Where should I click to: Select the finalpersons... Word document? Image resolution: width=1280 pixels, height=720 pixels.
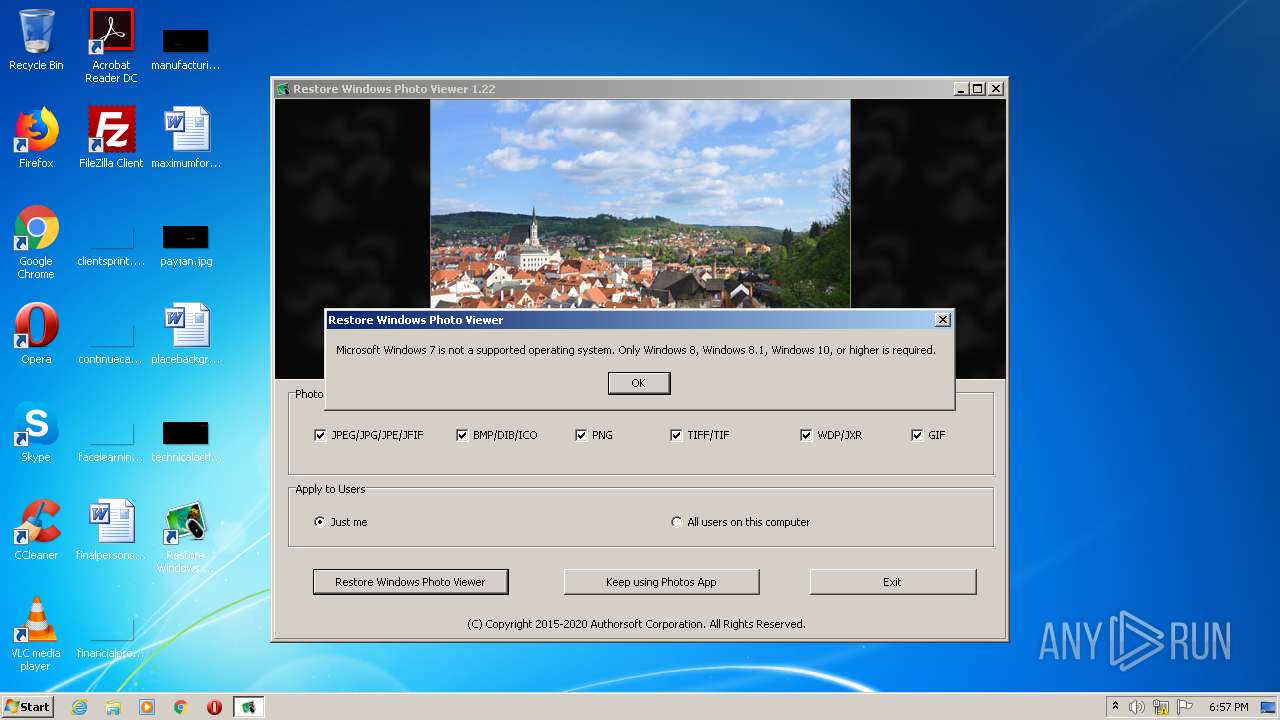[x=111, y=530]
